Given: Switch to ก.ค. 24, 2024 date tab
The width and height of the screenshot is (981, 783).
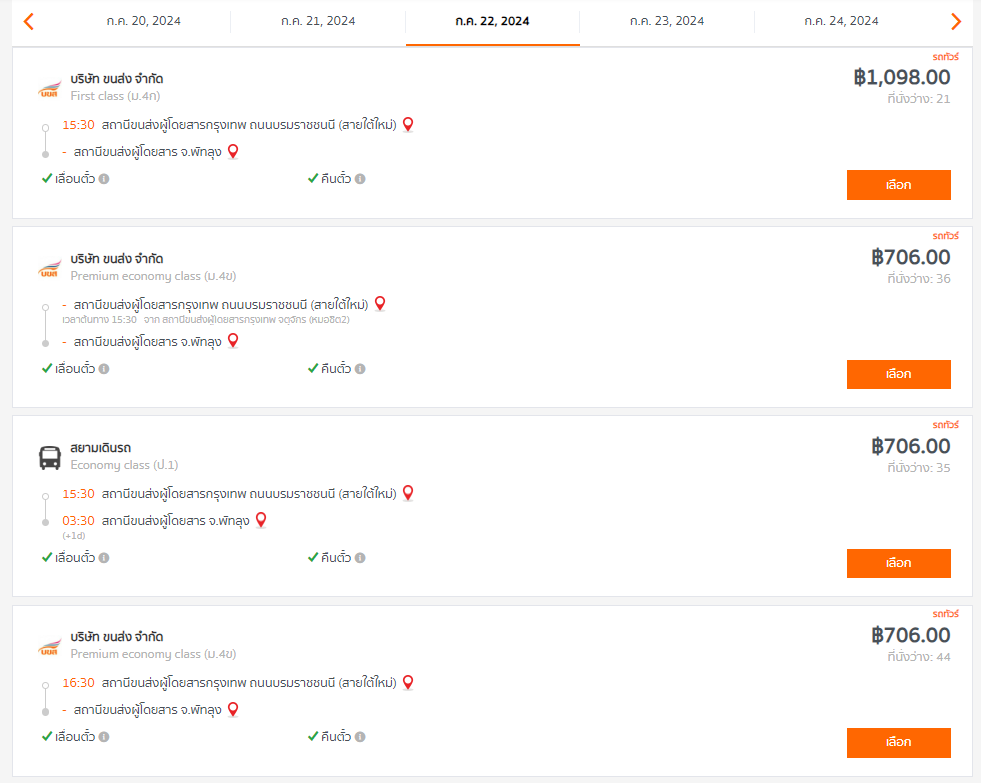Looking at the screenshot, I should click(x=841, y=21).
